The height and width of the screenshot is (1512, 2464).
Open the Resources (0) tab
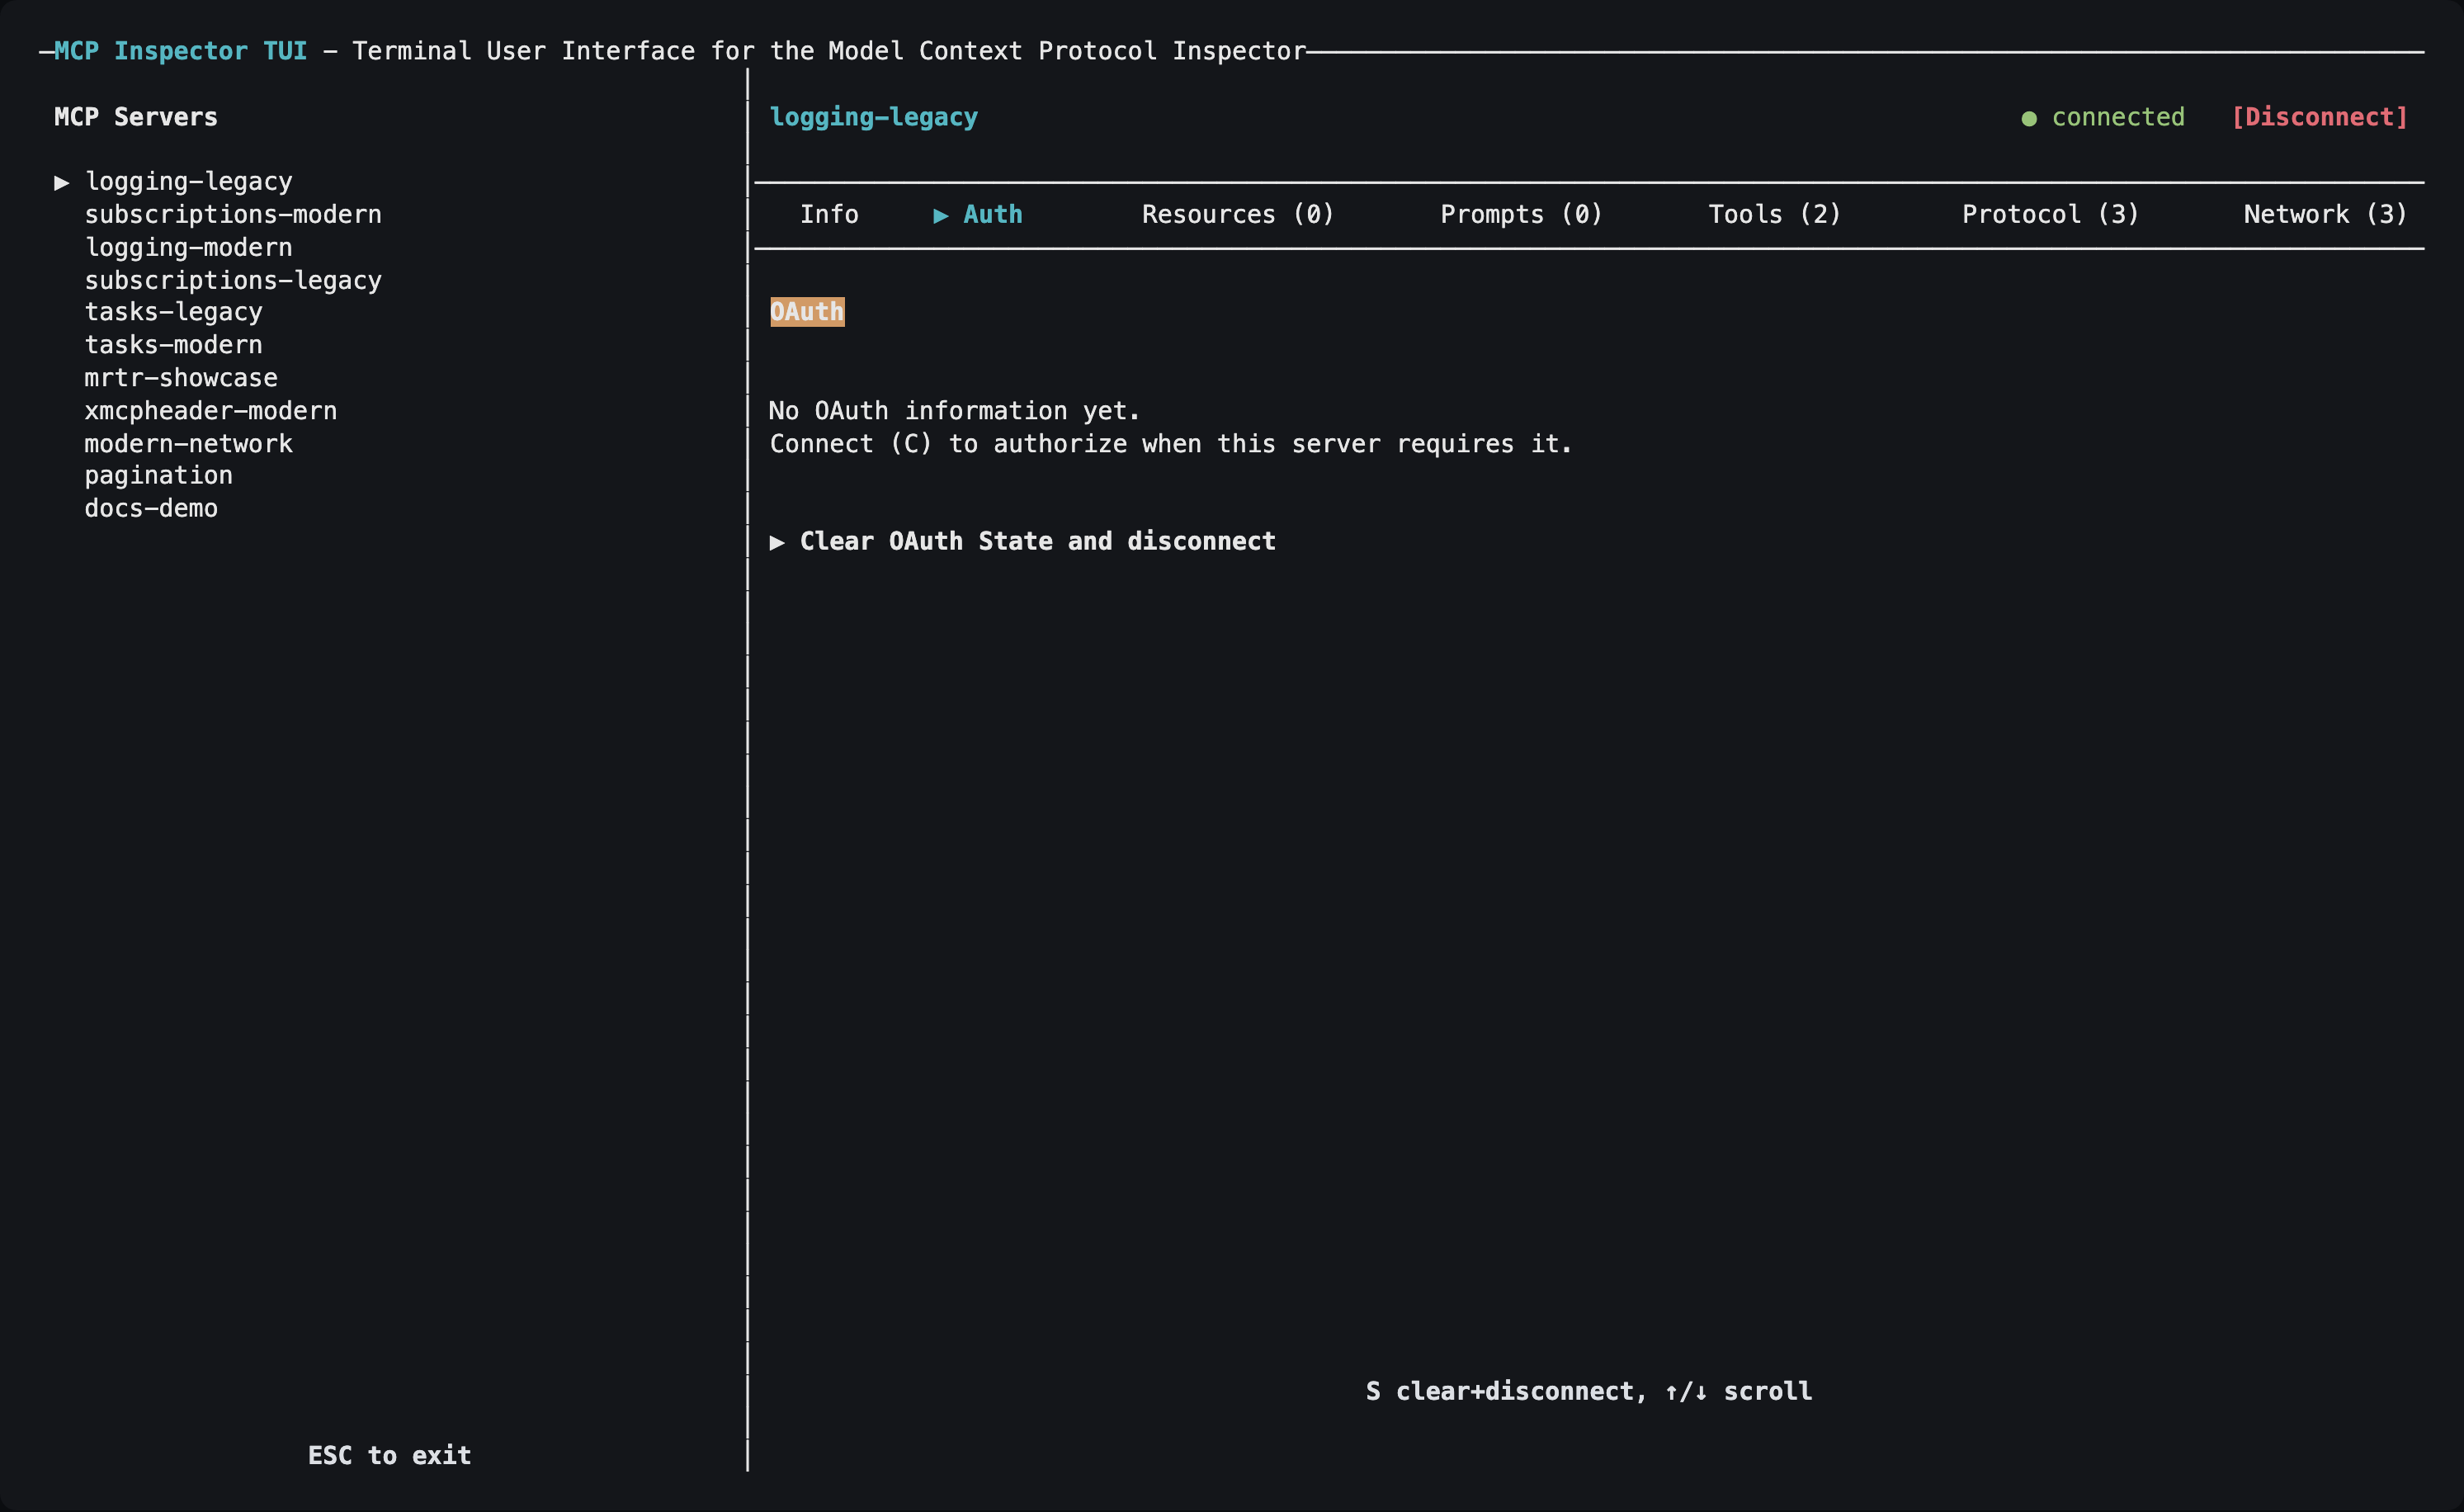click(1238, 214)
